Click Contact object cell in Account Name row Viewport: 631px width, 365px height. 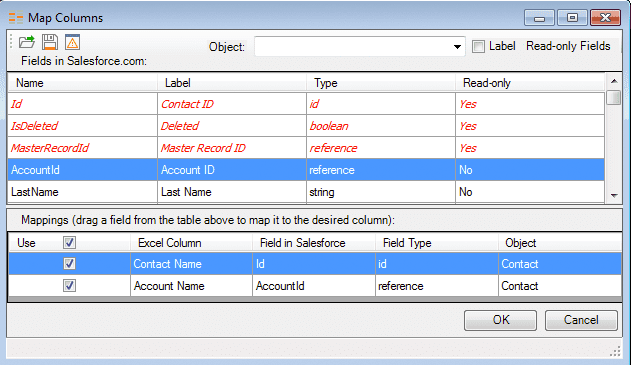[560, 286]
